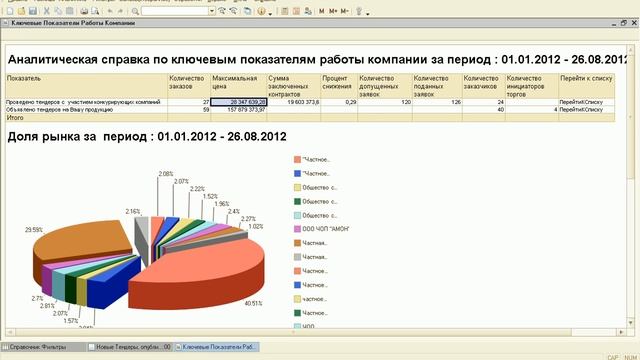
Task: Paste from clipboard with the toolbar icon
Action: (x=70, y=11)
